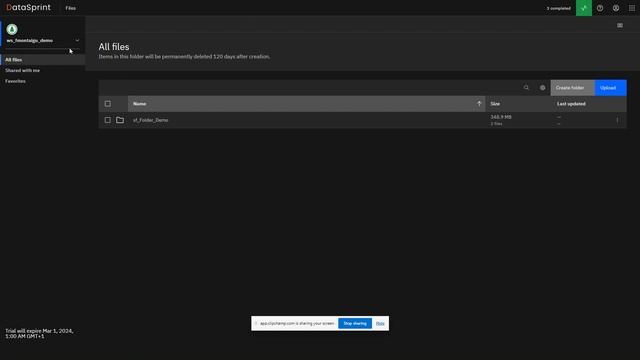Open the user profile icon
This screenshot has height=360, width=640.
(616, 8)
